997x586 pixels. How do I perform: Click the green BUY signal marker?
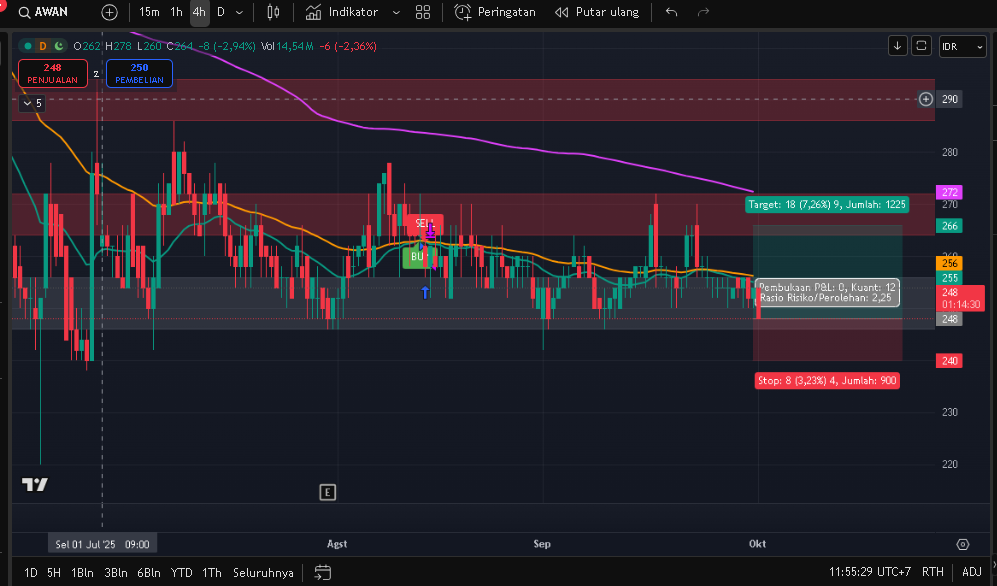(x=418, y=257)
